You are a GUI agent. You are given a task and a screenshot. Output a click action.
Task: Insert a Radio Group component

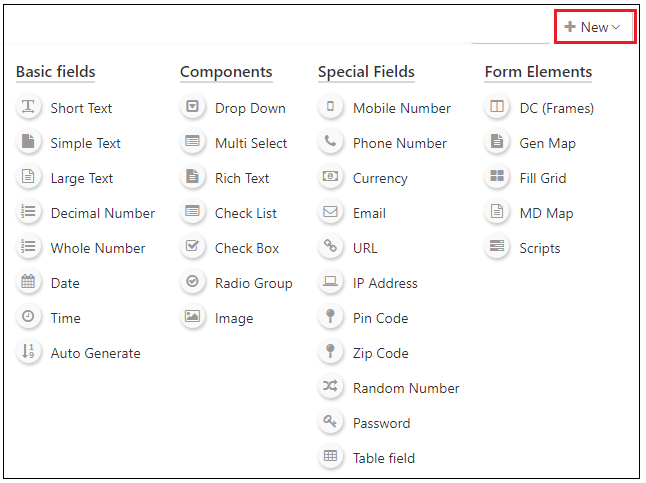pos(253,283)
